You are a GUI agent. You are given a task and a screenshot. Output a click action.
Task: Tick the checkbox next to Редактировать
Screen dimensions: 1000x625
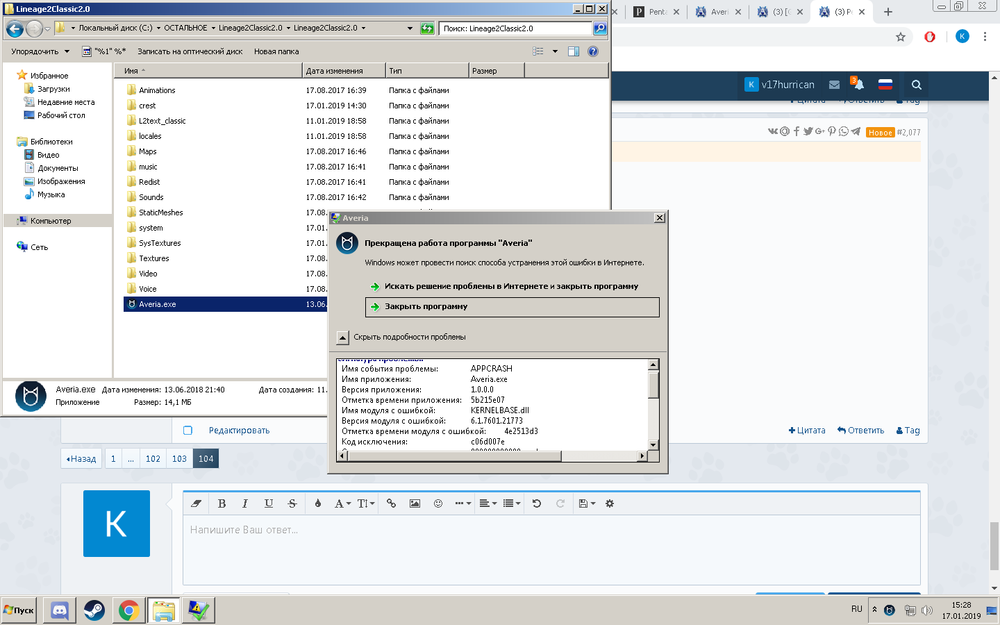(x=187, y=430)
